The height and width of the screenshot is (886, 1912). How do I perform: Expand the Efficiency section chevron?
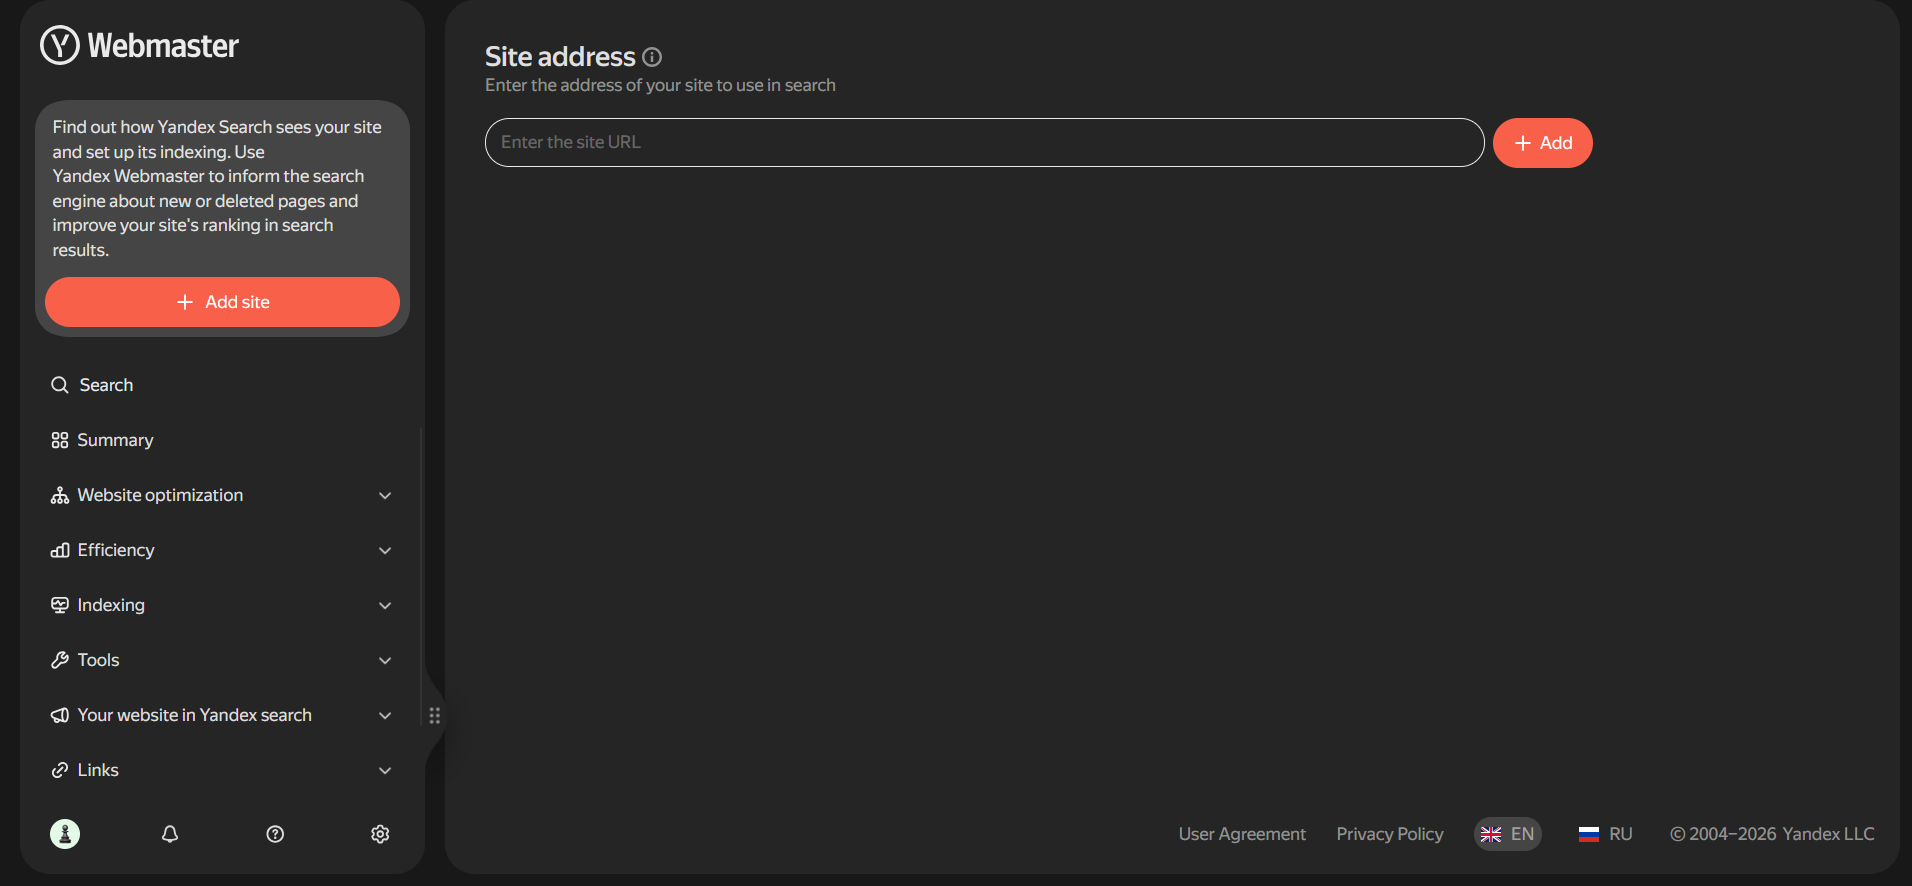(385, 550)
